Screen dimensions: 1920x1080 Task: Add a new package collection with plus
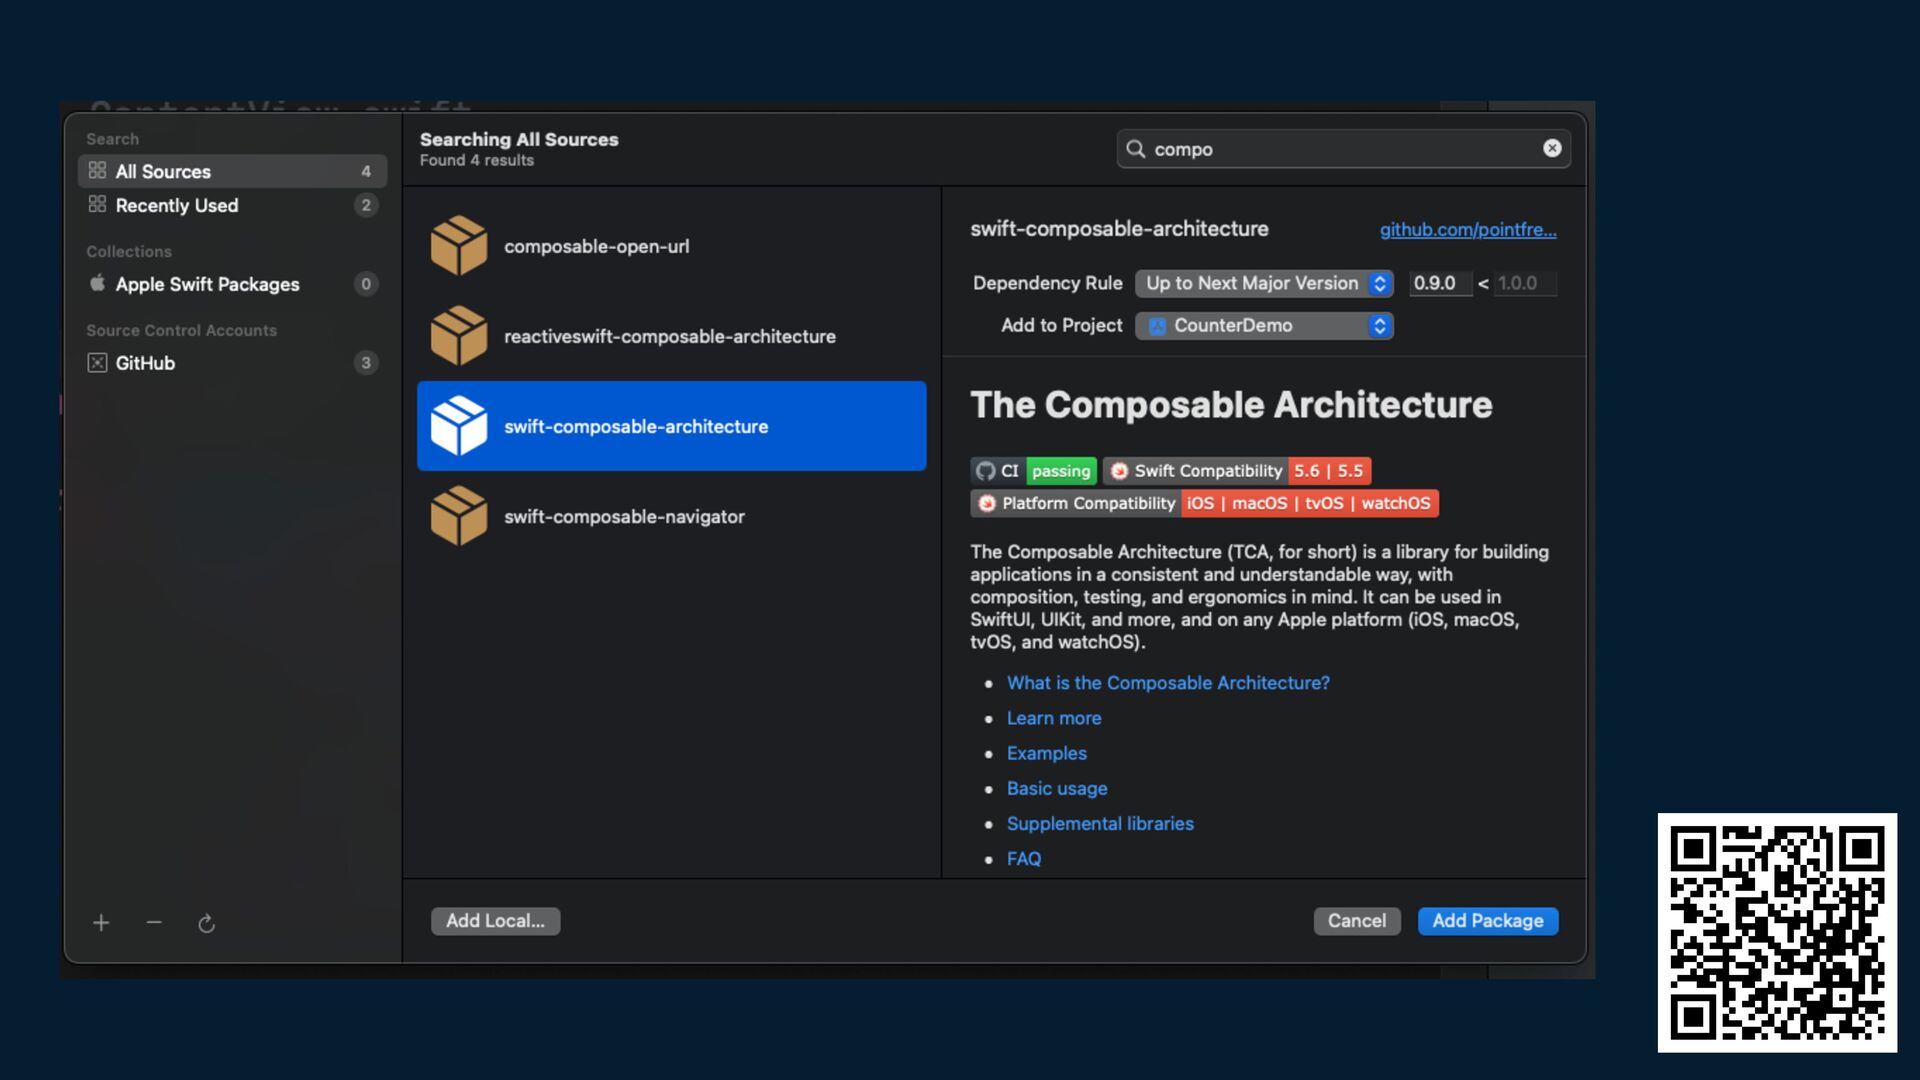(101, 923)
